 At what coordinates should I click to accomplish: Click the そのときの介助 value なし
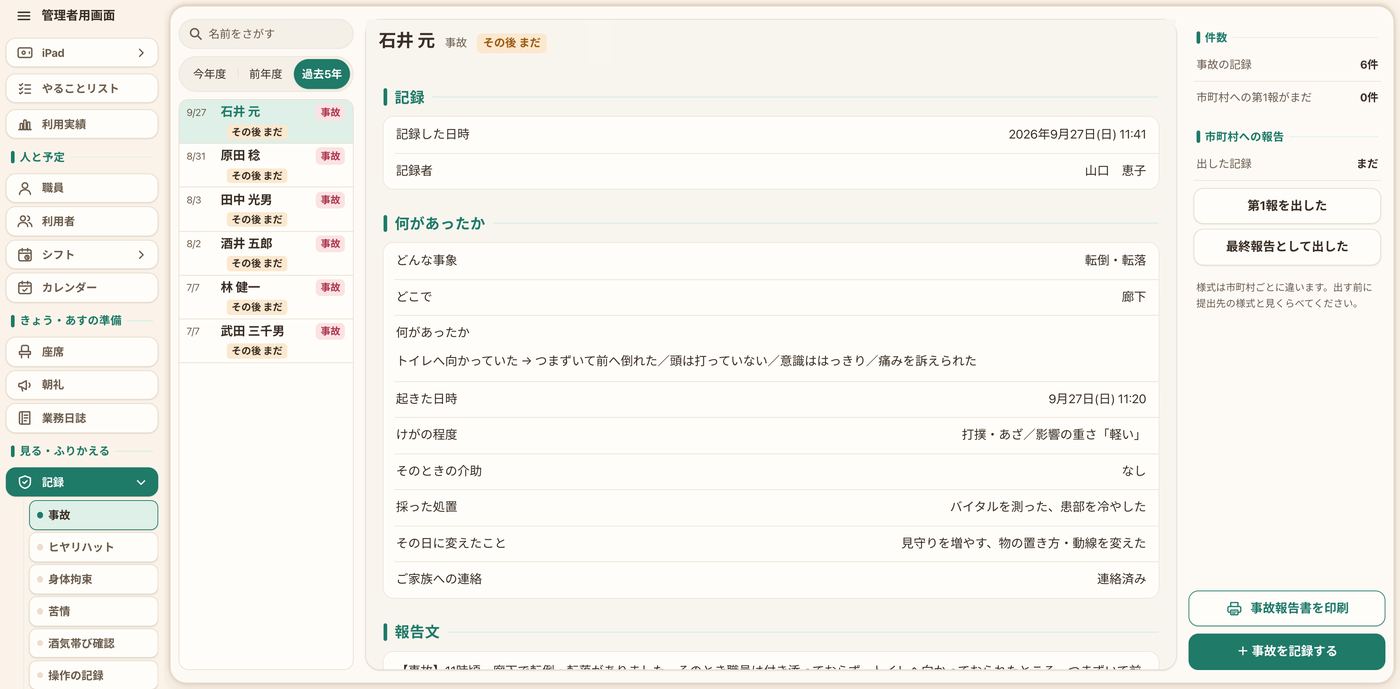pyautogui.click(x=1134, y=471)
